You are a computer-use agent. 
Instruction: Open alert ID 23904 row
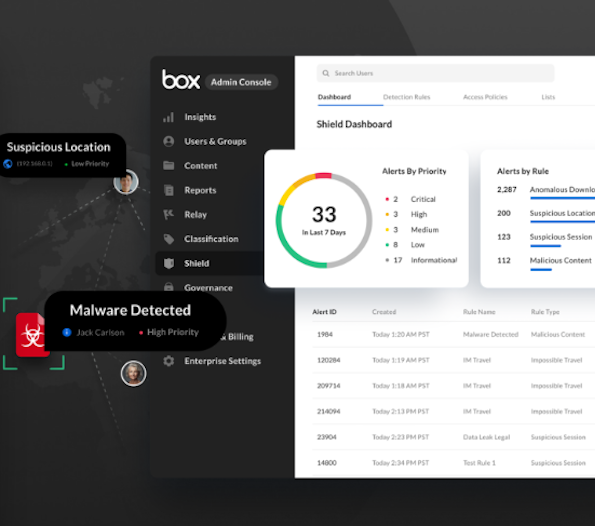[x=453, y=437]
